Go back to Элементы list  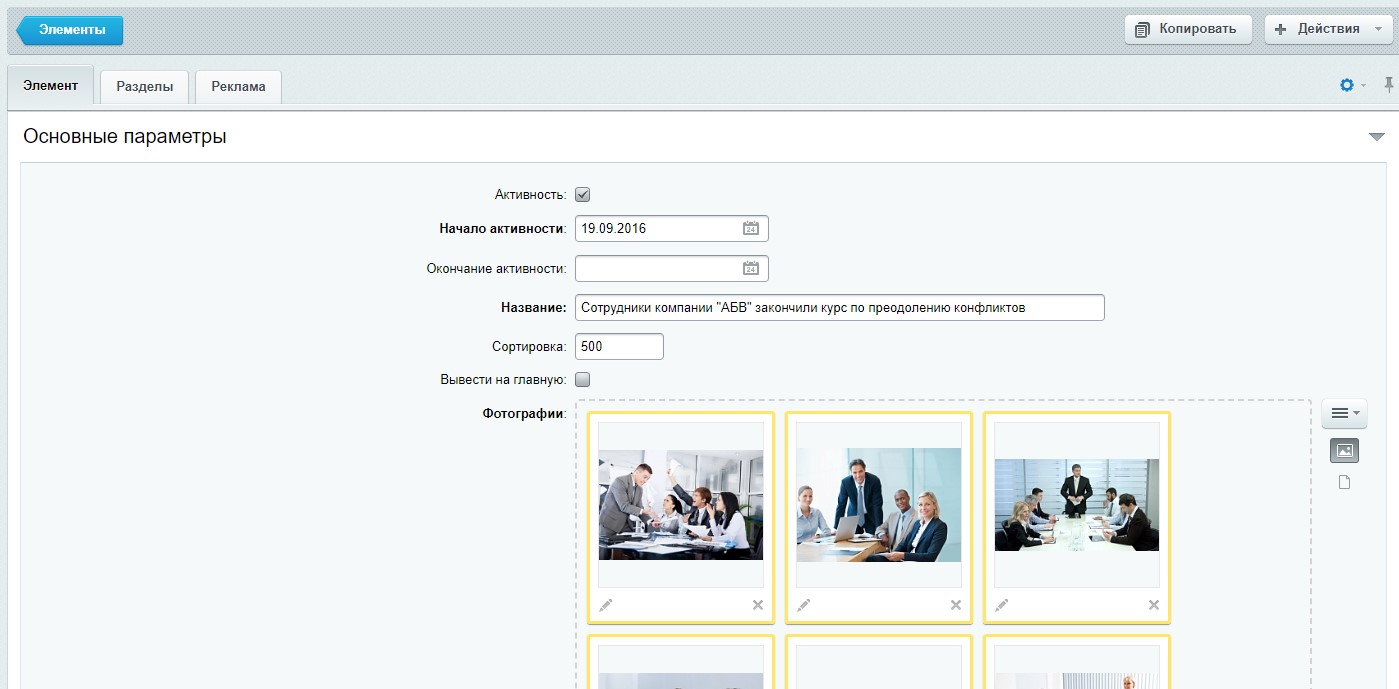69,30
